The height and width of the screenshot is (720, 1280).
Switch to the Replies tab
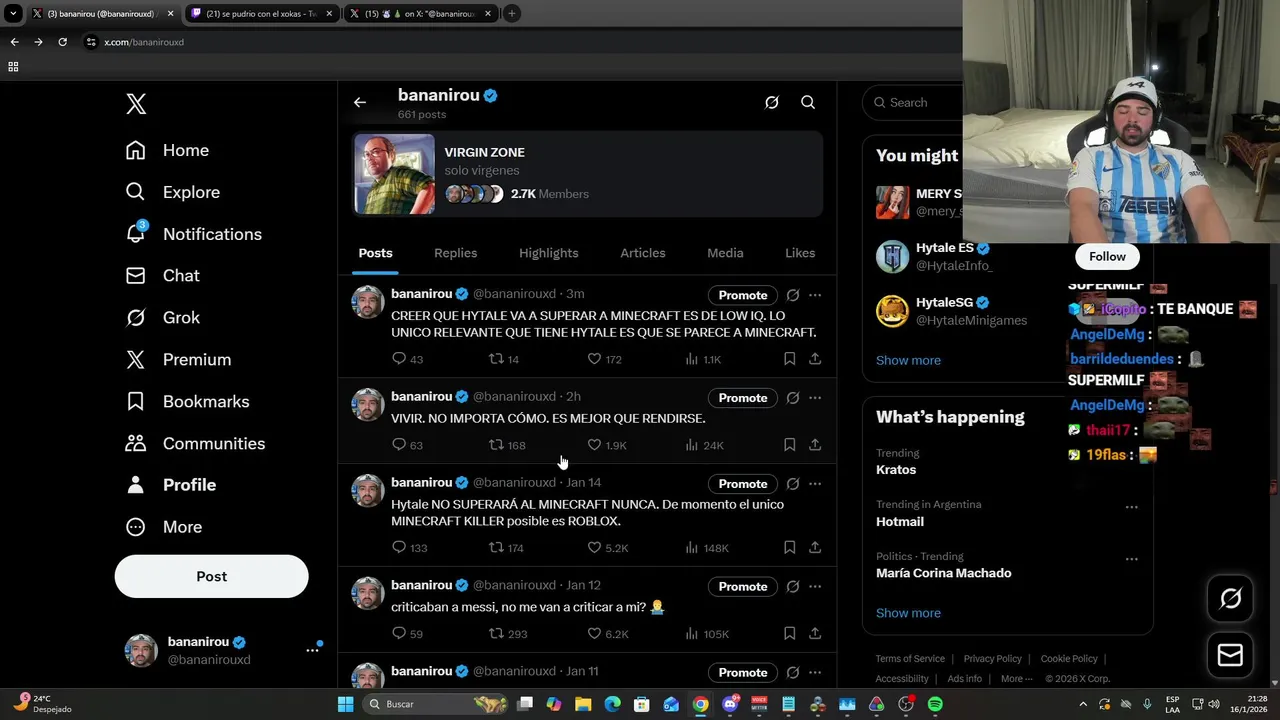click(455, 253)
